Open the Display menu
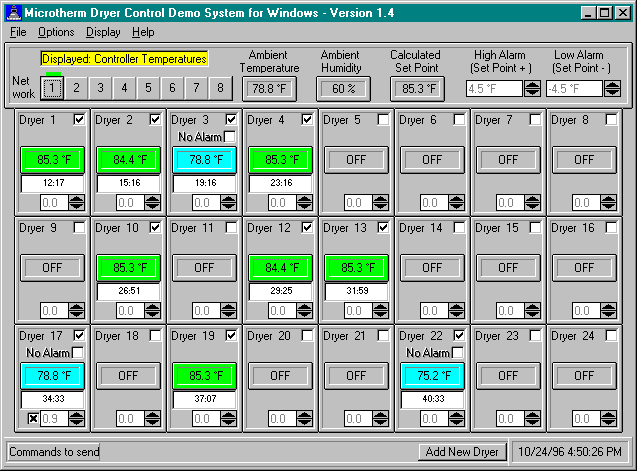This screenshot has height=471, width=637. (x=103, y=32)
